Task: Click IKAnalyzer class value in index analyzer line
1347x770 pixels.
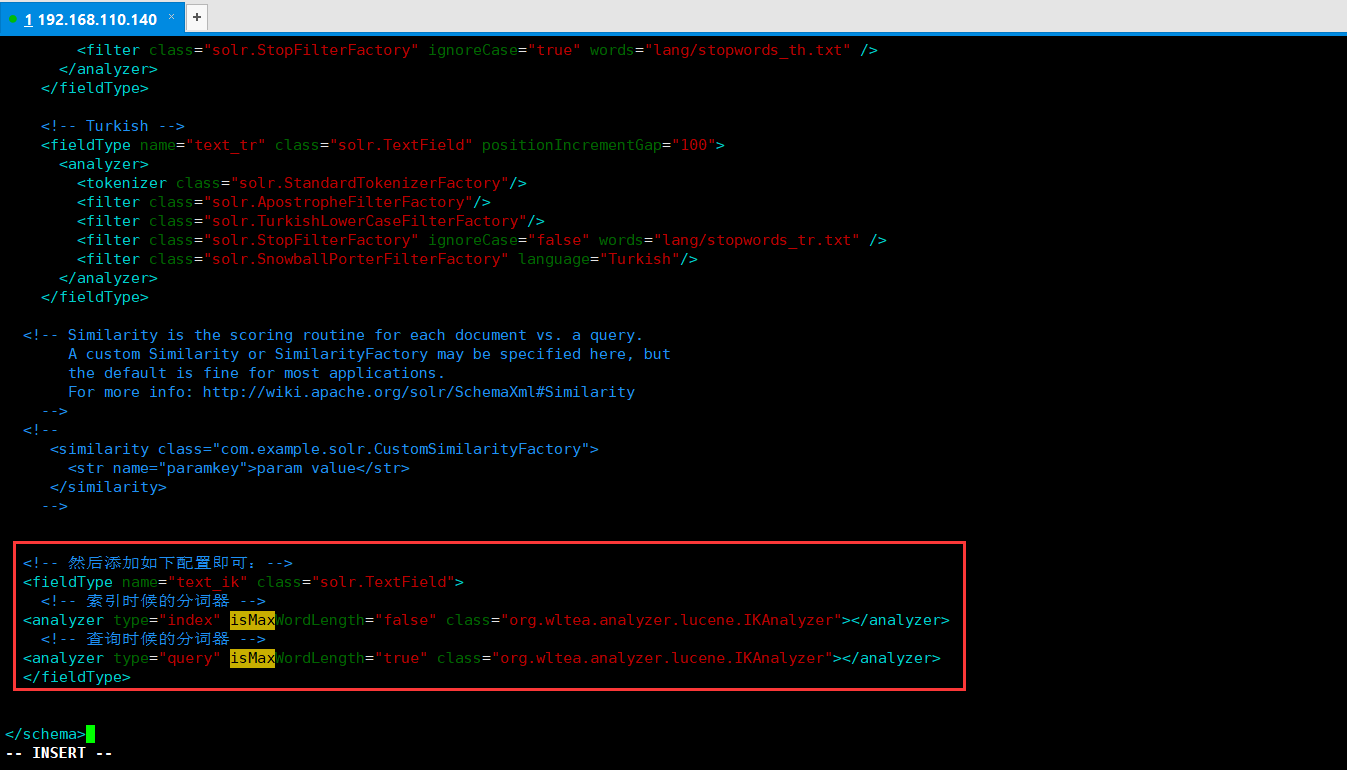Action: pos(670,620)
